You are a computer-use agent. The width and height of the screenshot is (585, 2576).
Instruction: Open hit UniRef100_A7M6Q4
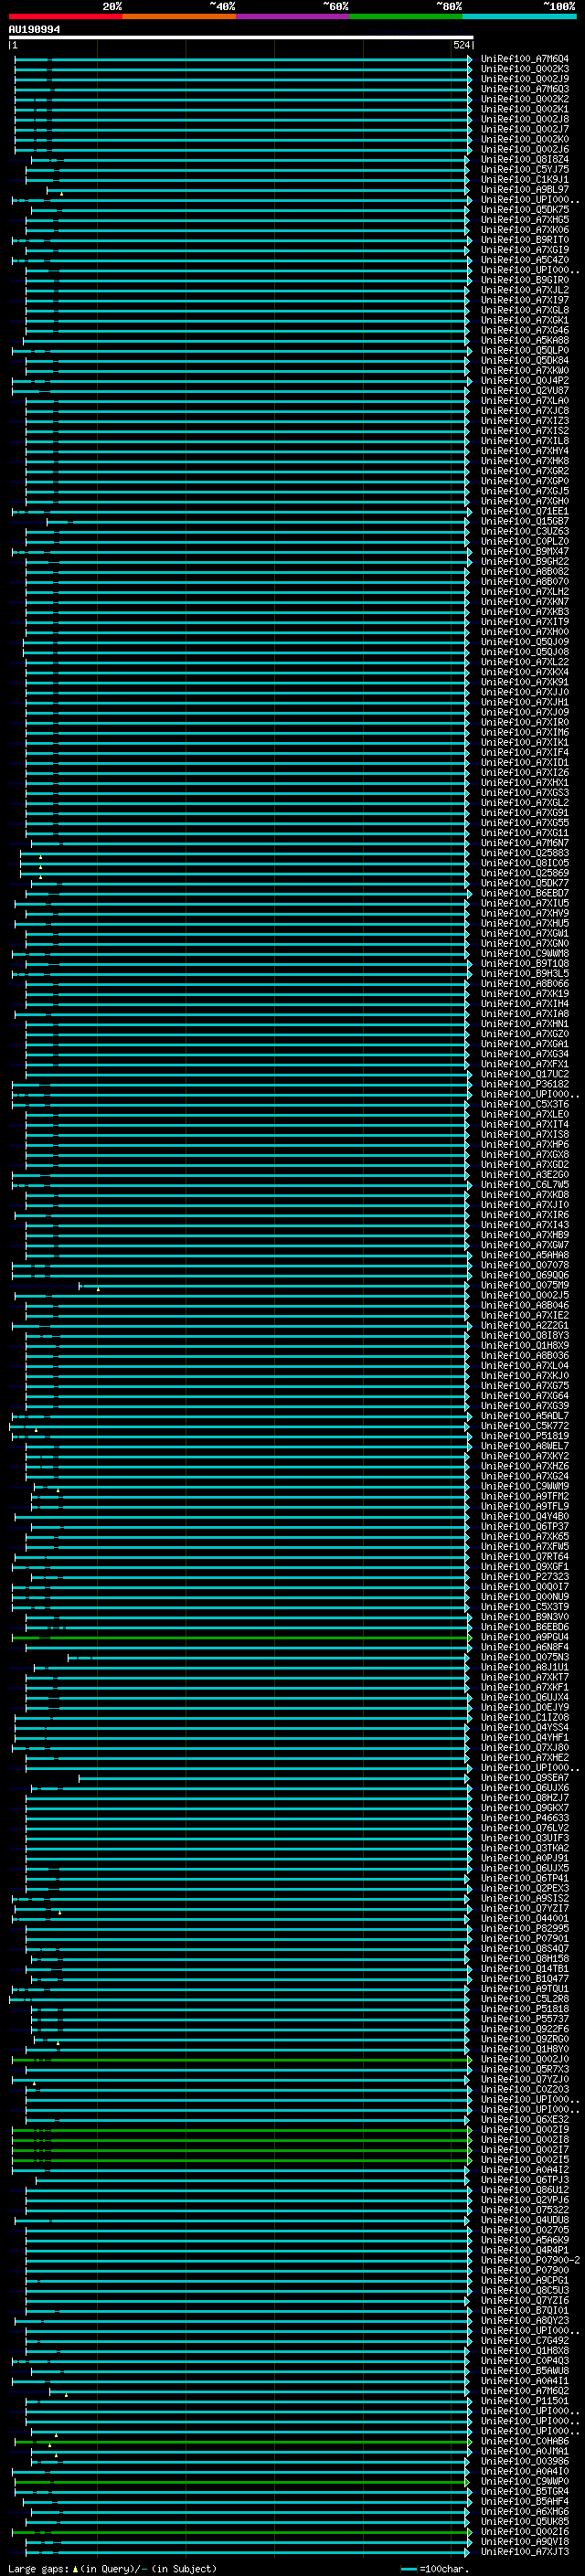524,59
